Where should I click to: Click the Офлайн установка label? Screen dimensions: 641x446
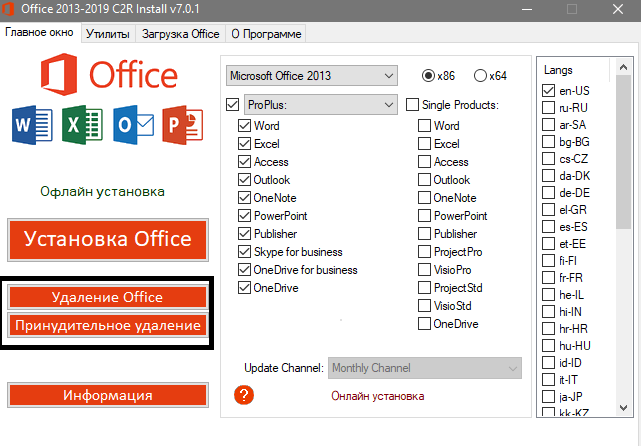[102, 191]
